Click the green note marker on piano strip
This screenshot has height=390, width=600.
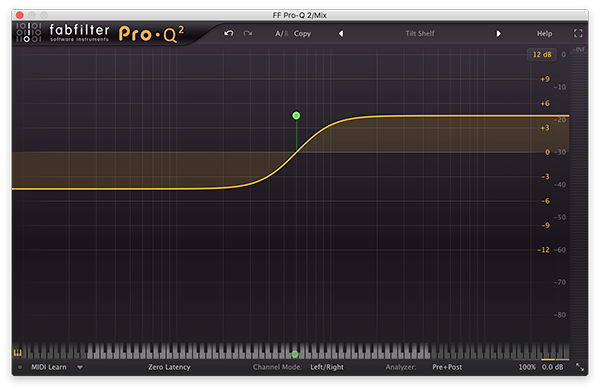[295, 354]
